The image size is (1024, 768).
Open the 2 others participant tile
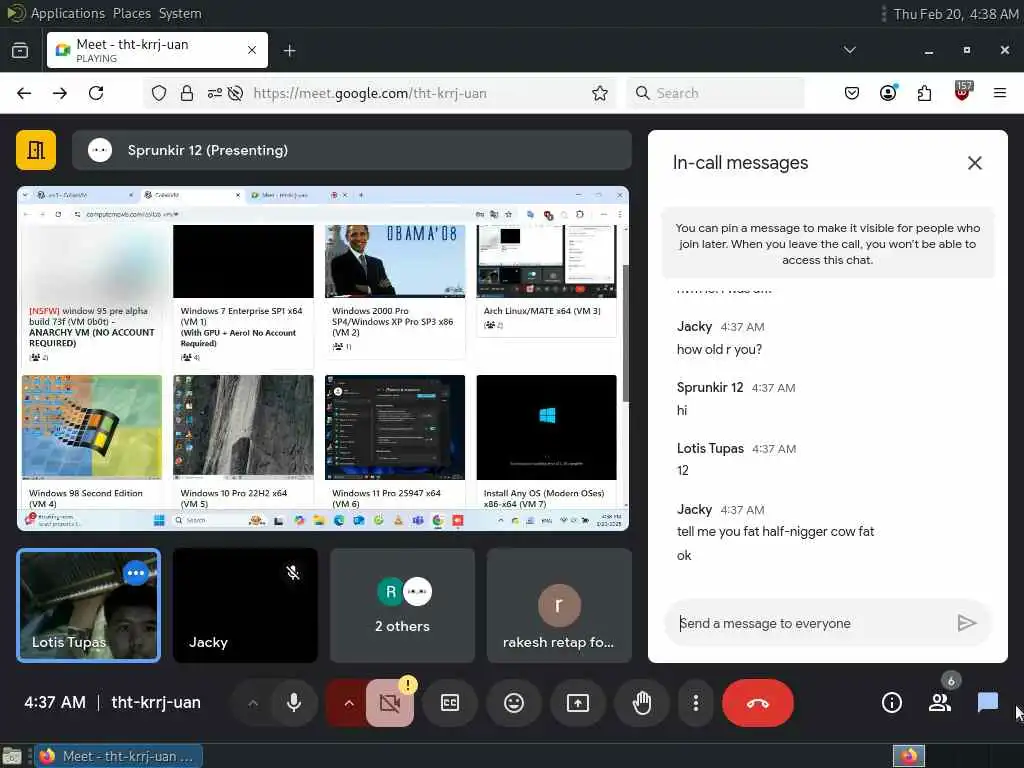(x=402, y=605)
